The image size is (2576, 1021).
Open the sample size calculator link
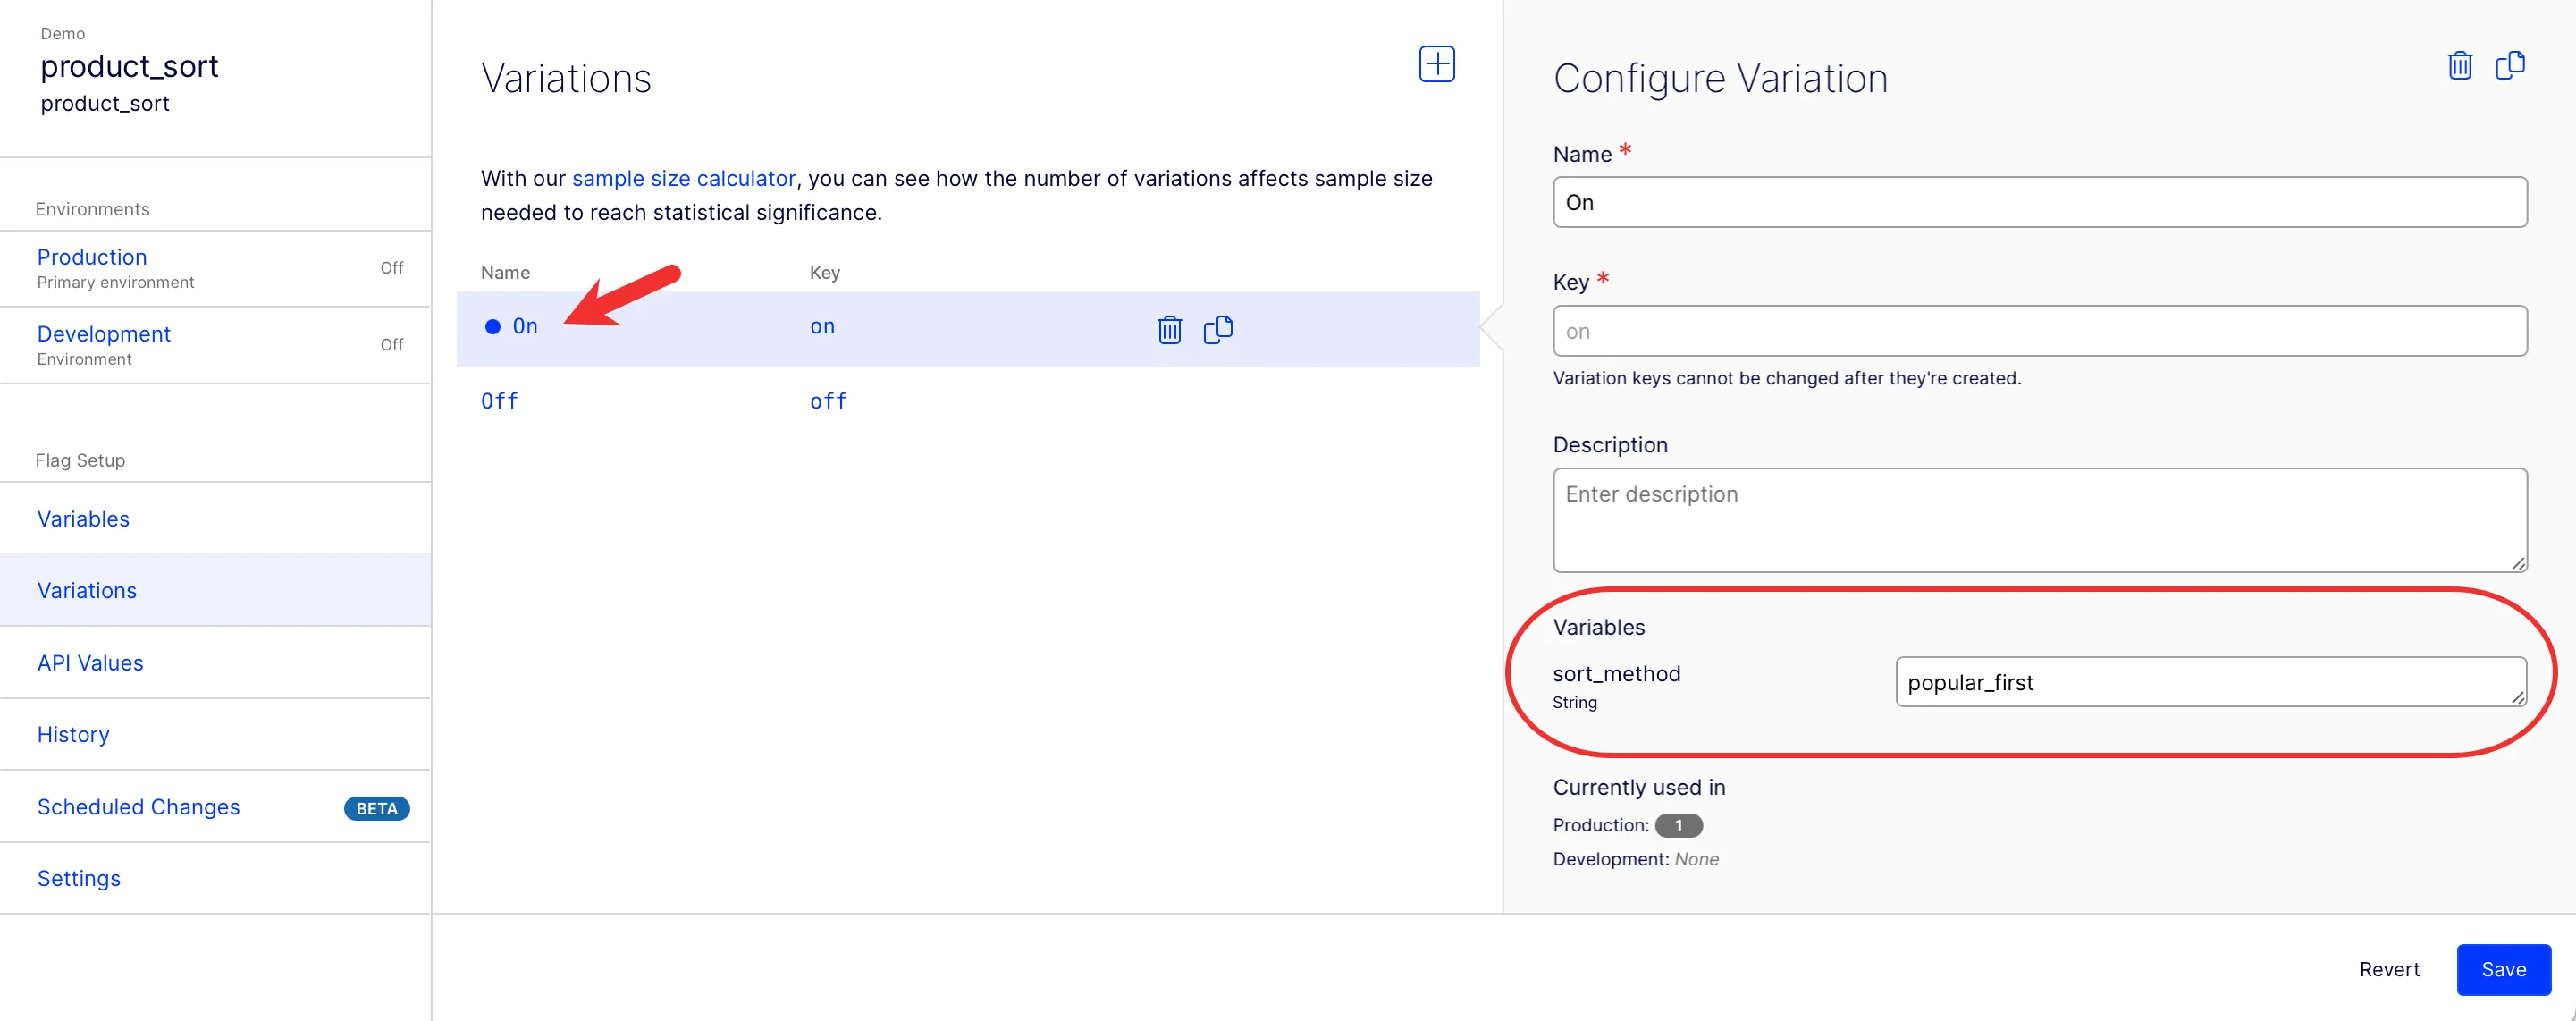tap(684, 178)
